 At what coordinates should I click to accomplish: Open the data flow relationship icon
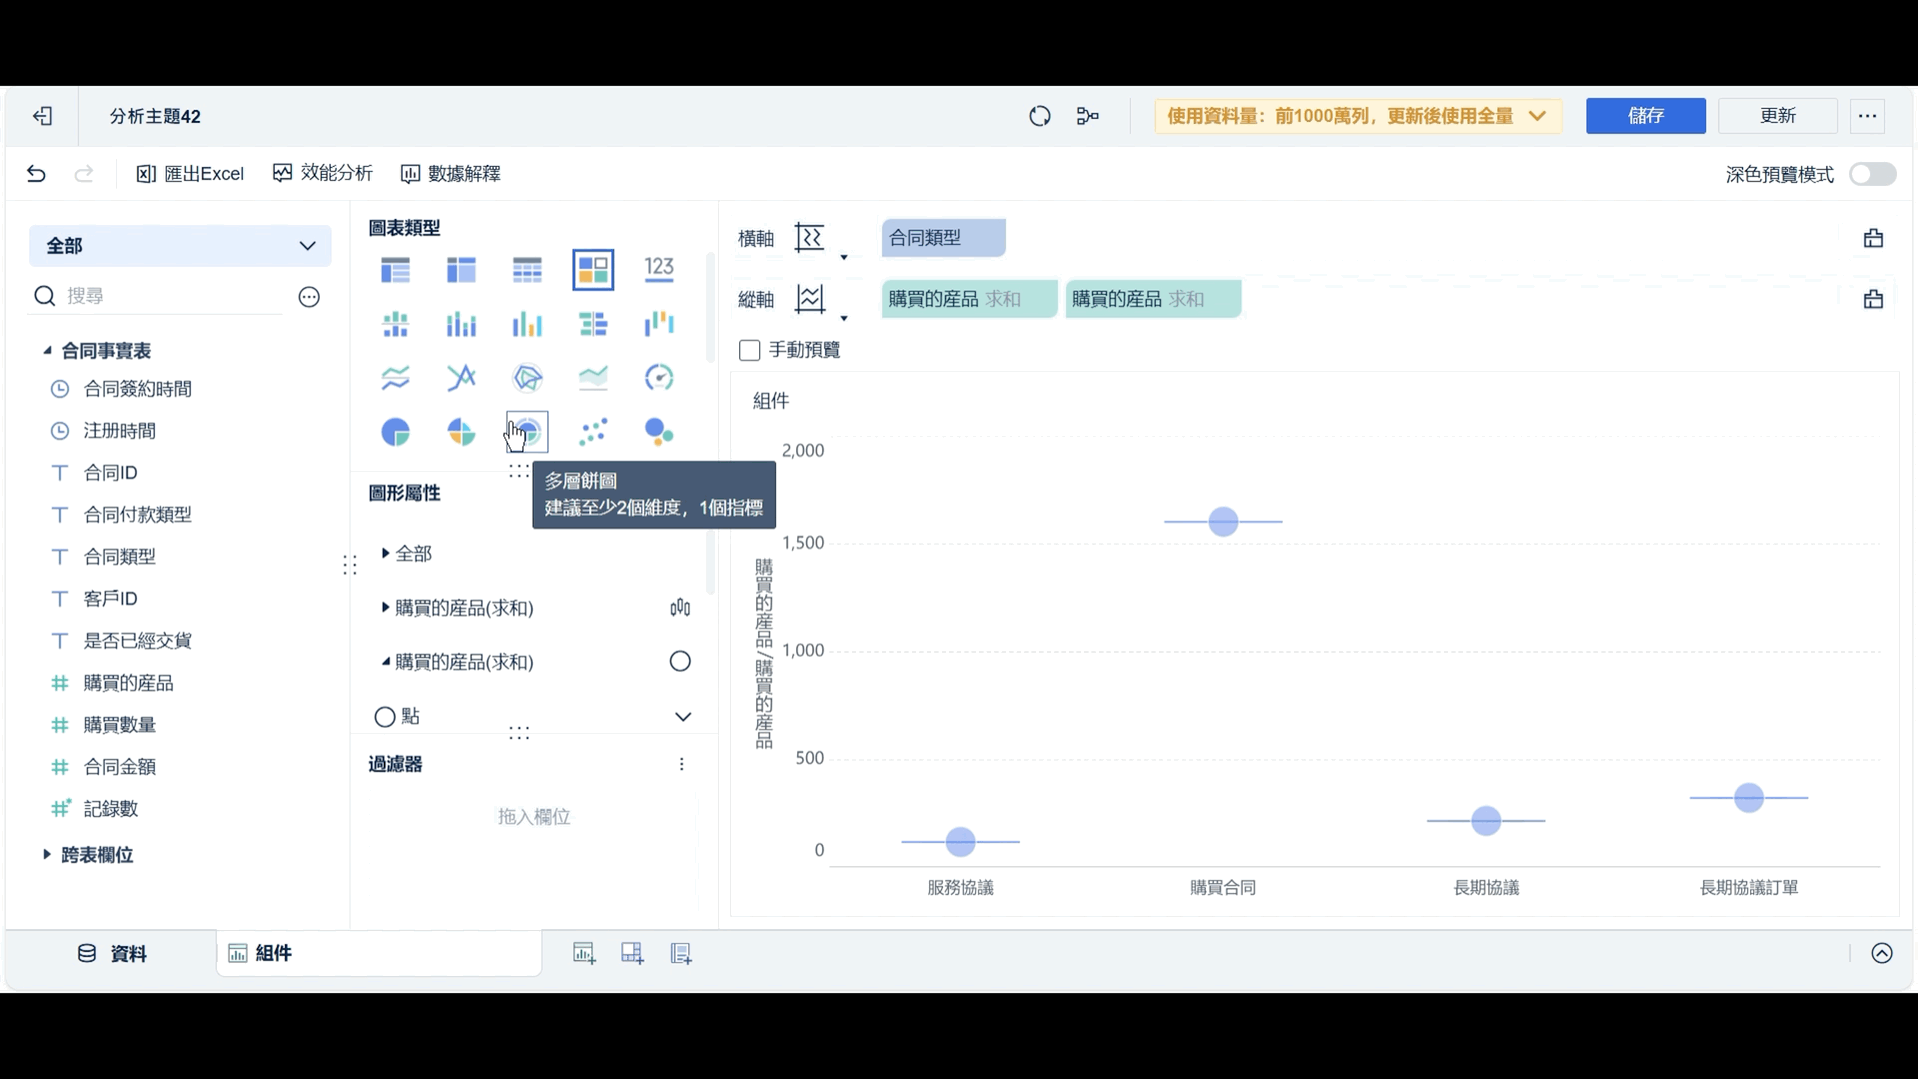click(1088, 116)
